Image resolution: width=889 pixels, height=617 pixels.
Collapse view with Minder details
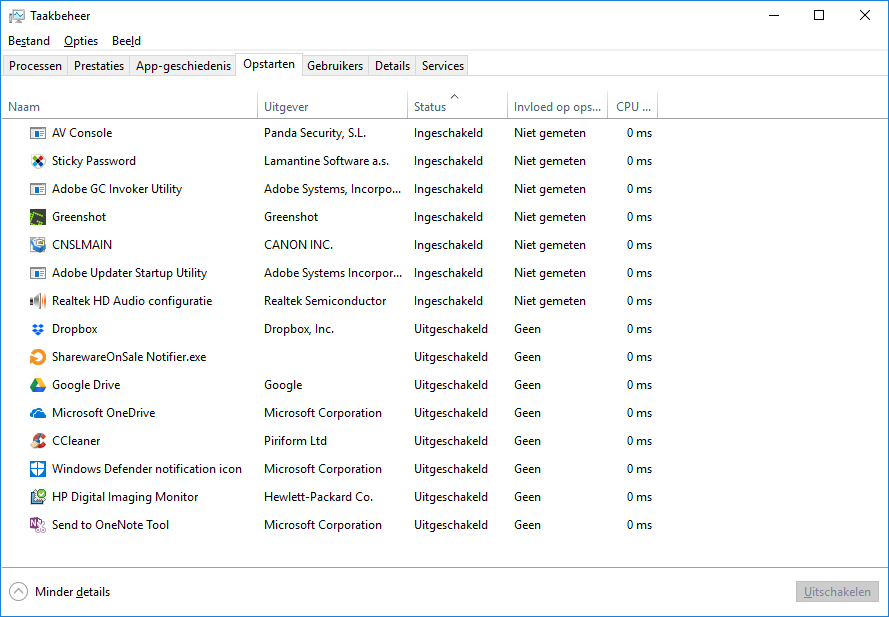coord(61,592)
